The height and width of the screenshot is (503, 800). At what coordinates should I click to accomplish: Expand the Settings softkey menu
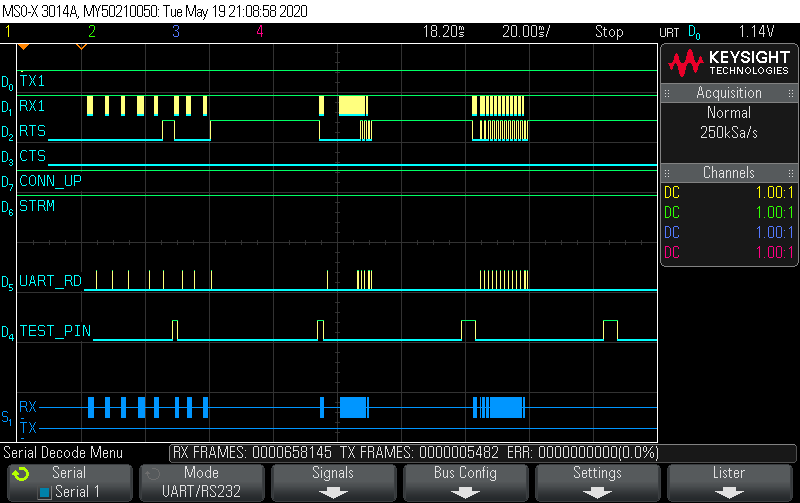pyautogui.click(x=597, y=483)
